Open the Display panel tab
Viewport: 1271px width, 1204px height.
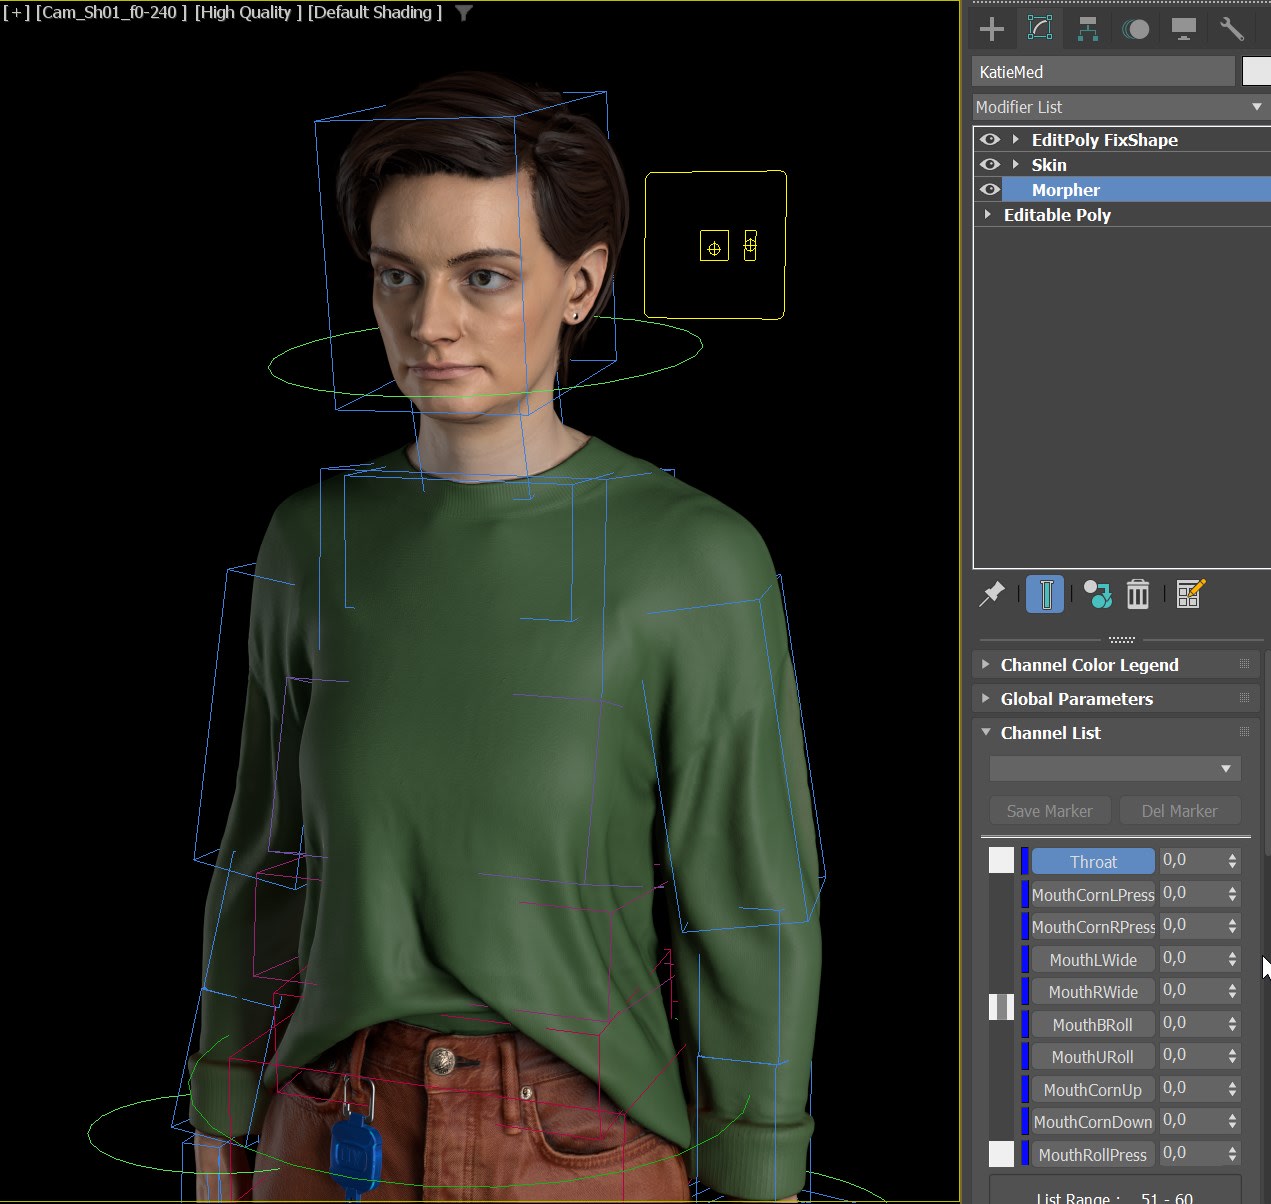pos(1183,29)
